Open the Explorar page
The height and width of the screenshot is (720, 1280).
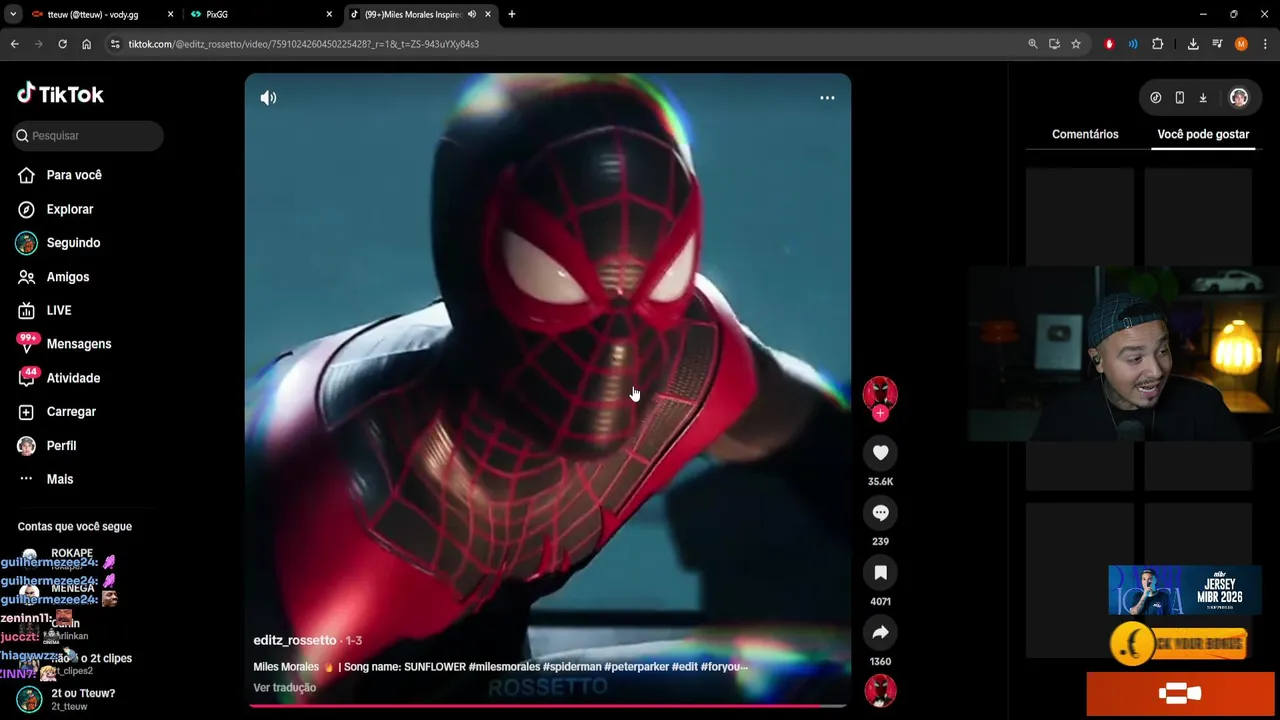coord(70,209)
